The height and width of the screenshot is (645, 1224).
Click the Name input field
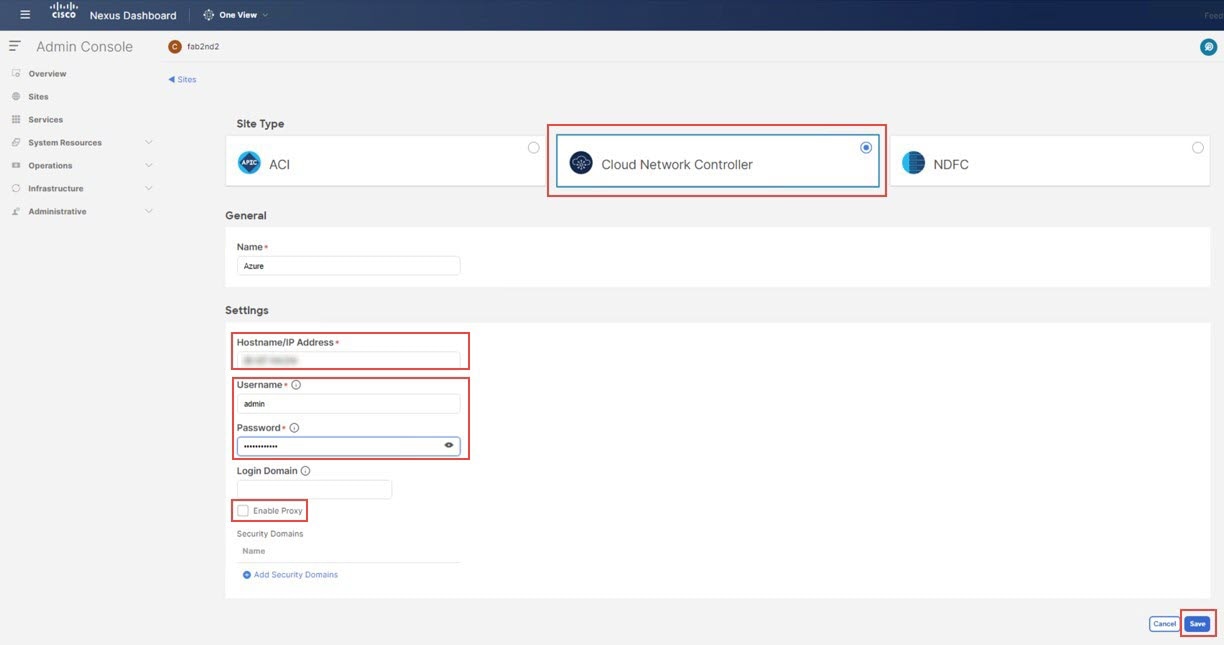(348, 266)
